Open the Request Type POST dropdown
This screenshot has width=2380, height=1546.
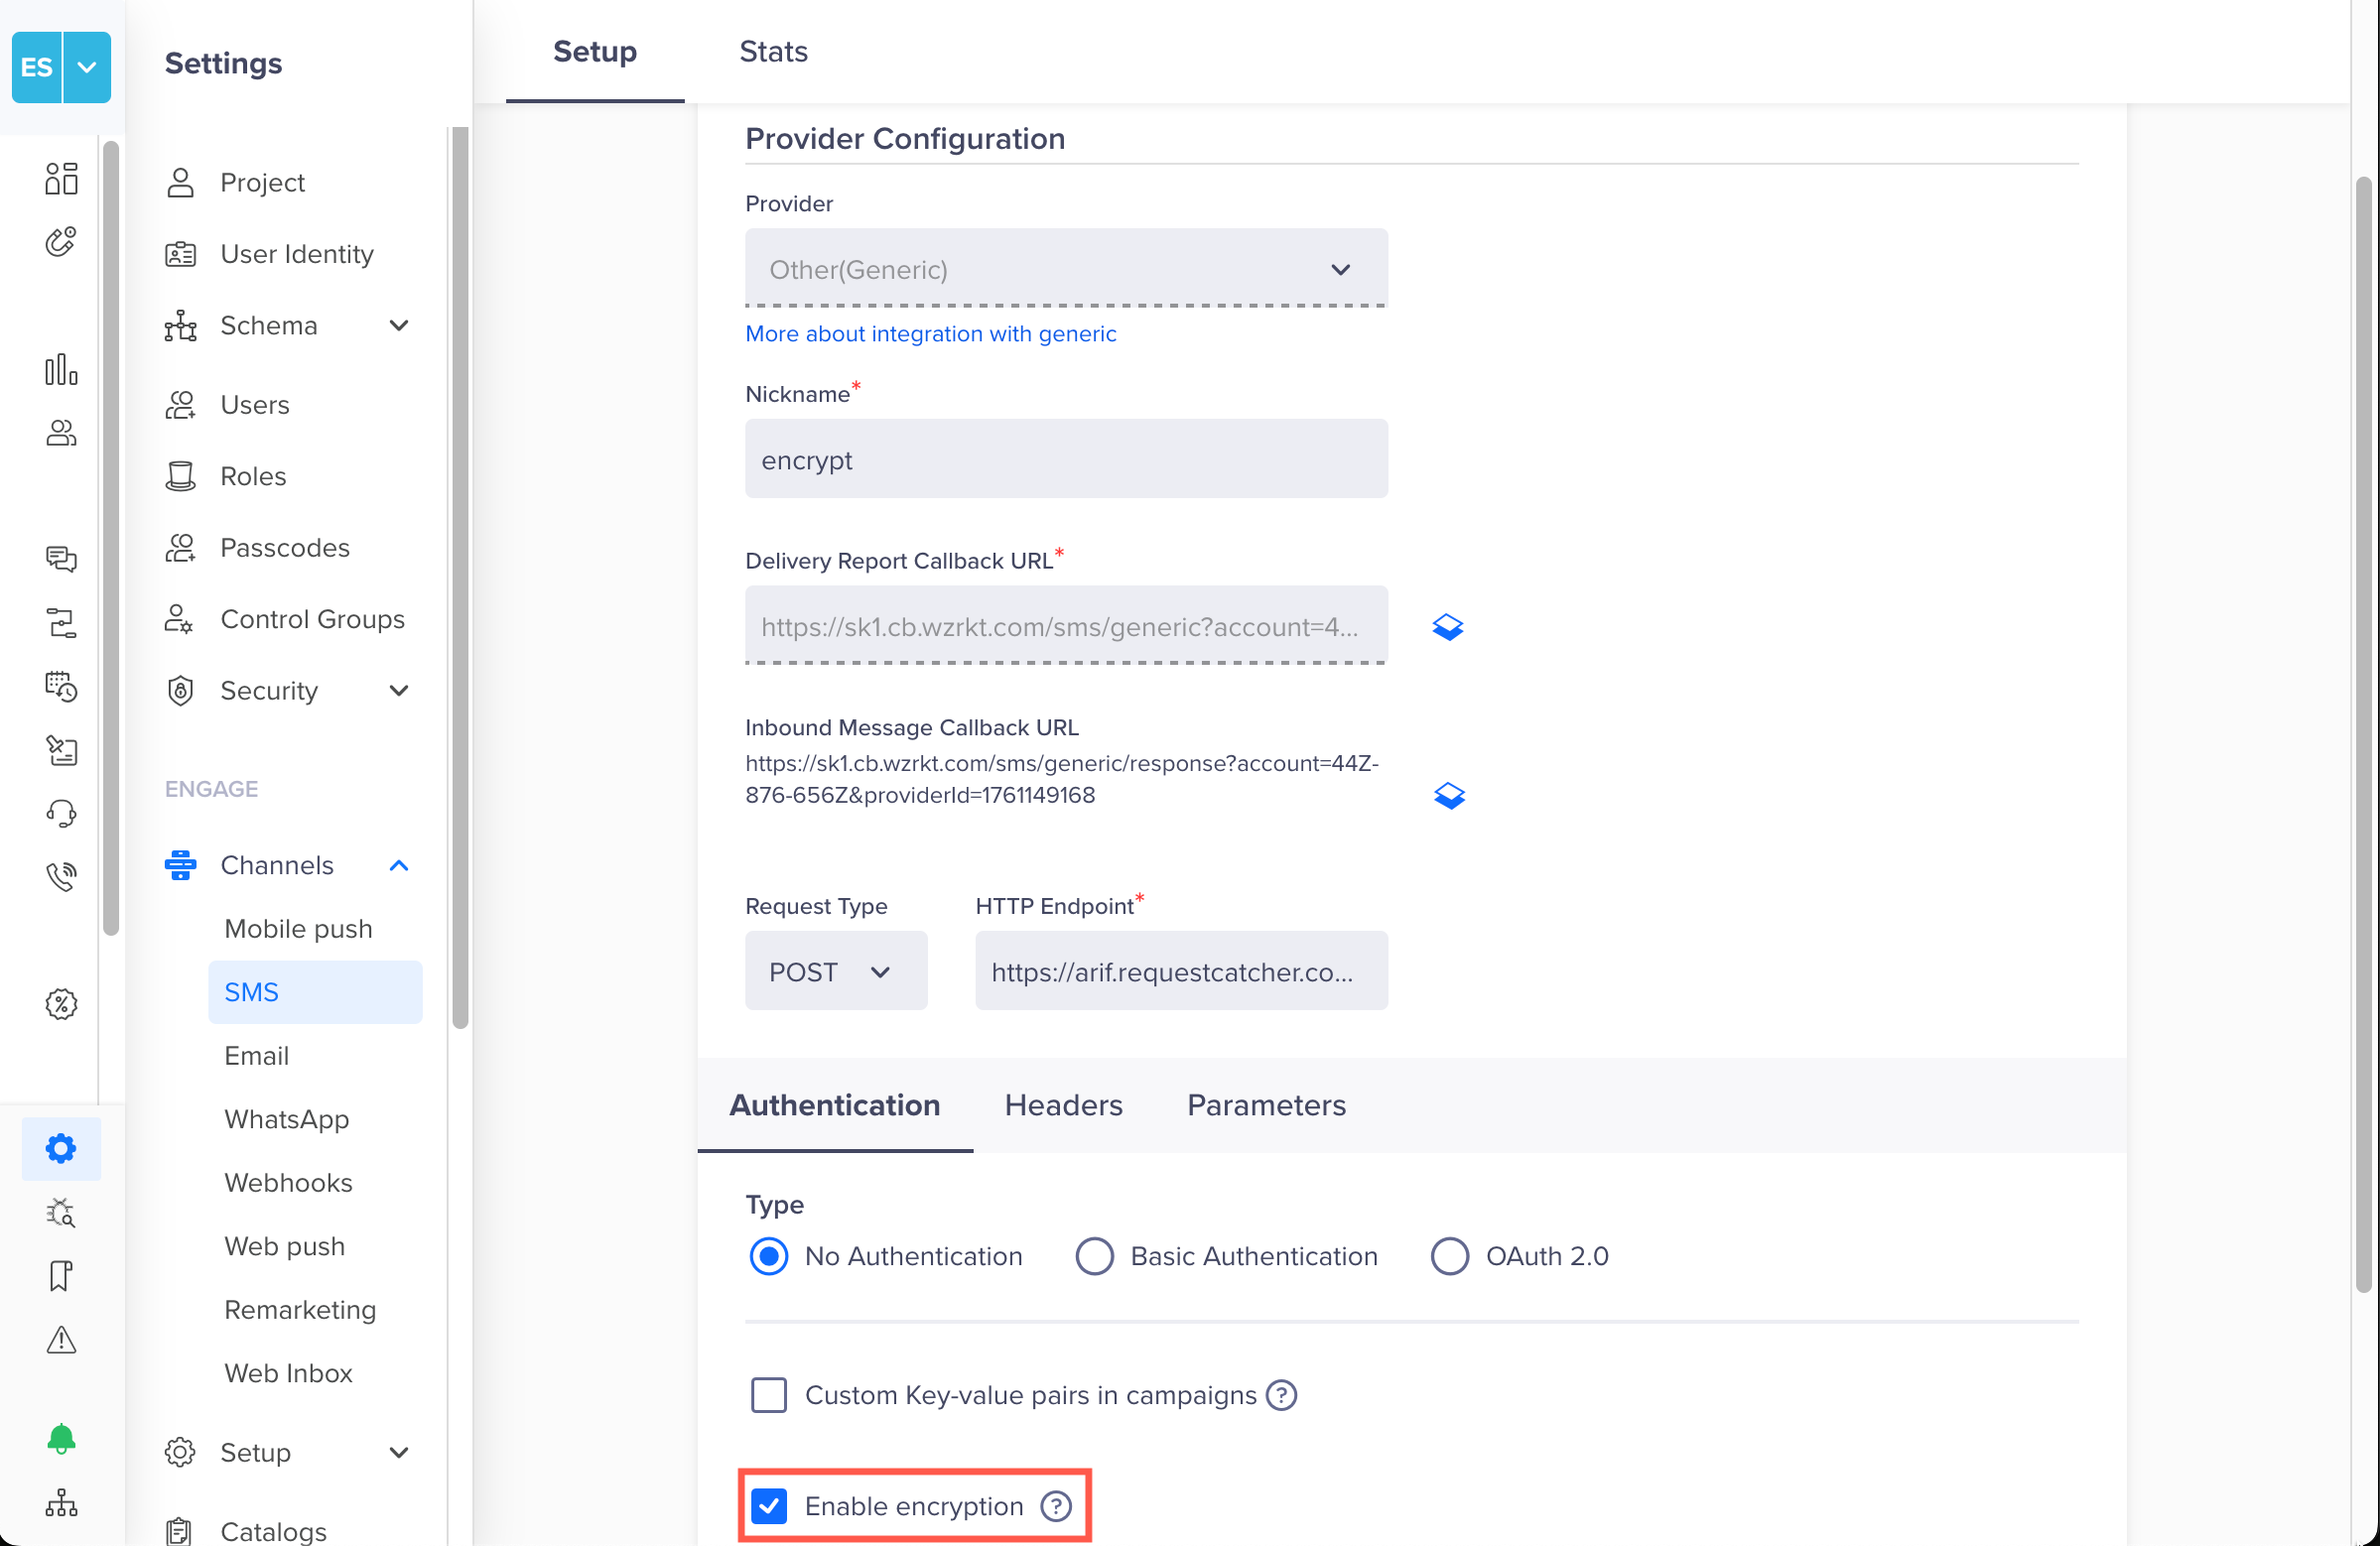coord(835,971)
